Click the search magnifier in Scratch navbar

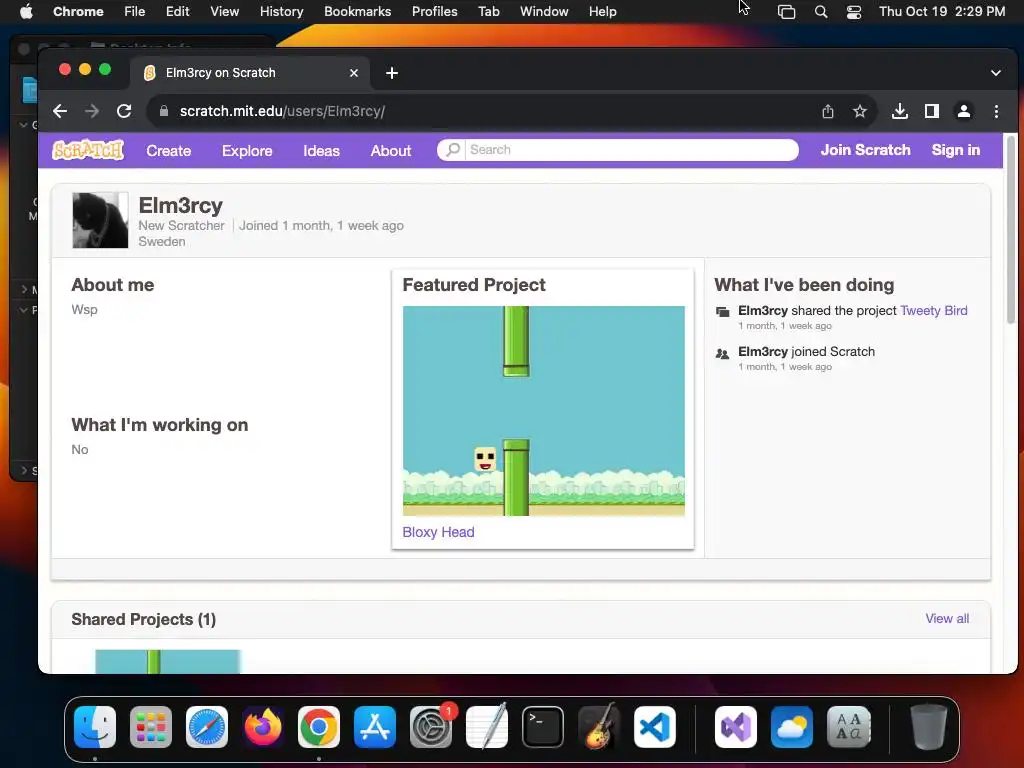(x=453, y=150)
